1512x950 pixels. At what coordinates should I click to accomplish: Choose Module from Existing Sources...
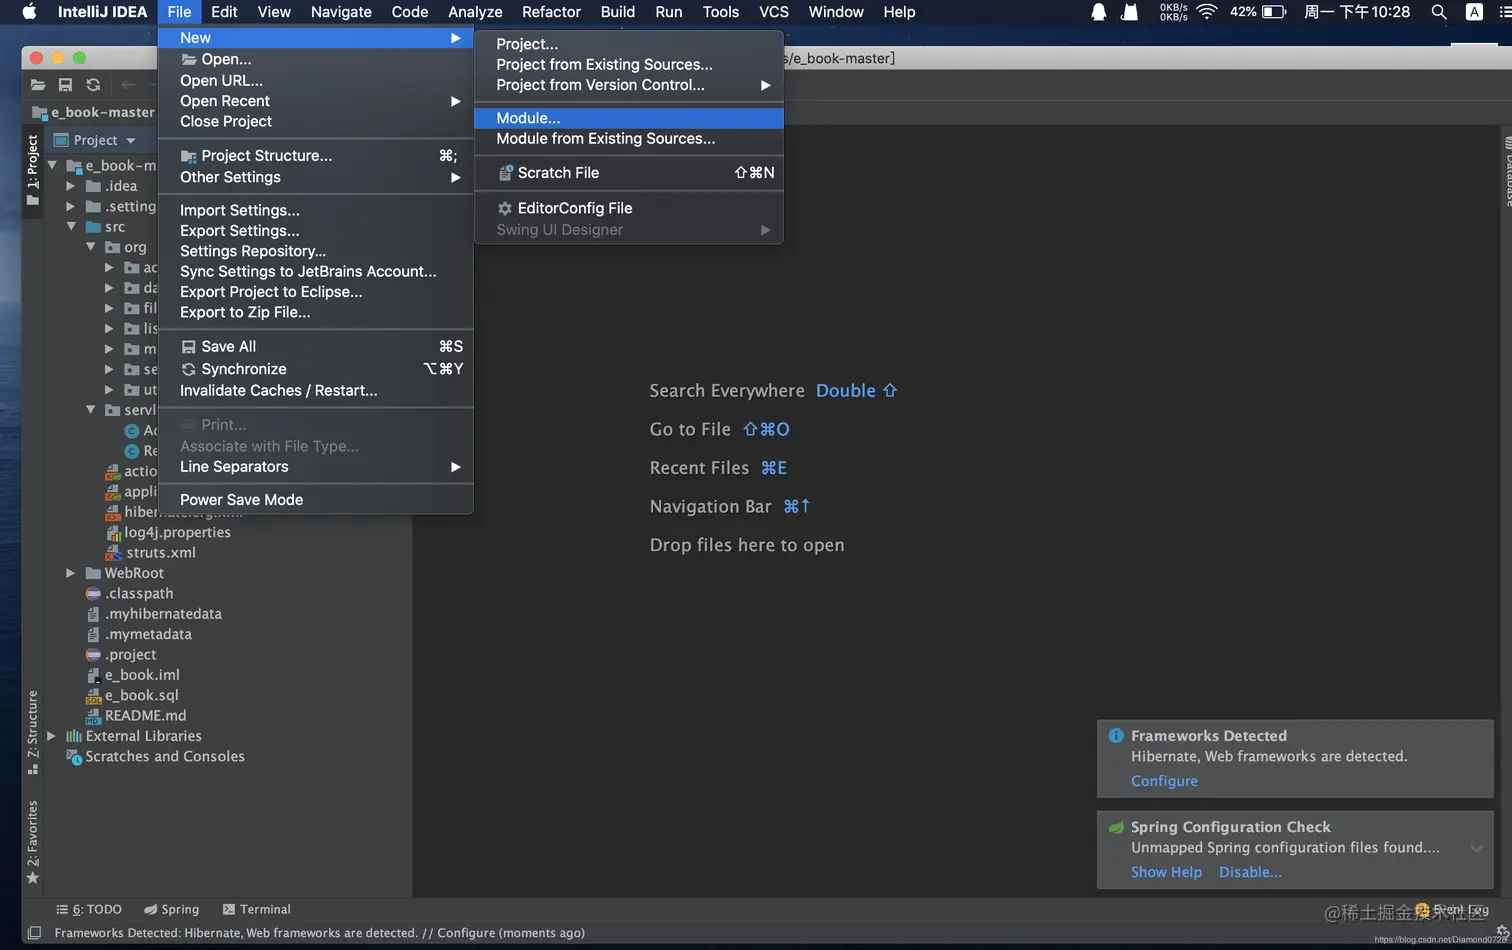coord(629,139)
